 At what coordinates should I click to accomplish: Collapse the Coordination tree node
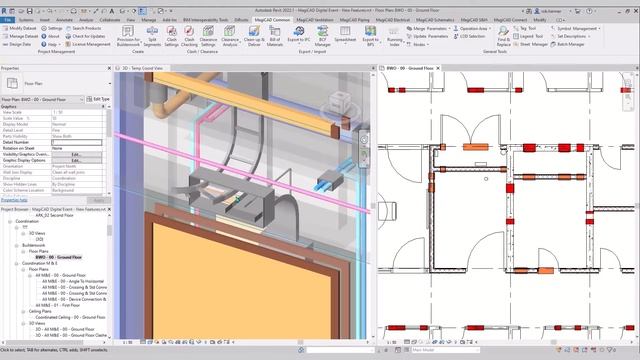[x=10, y=221]
